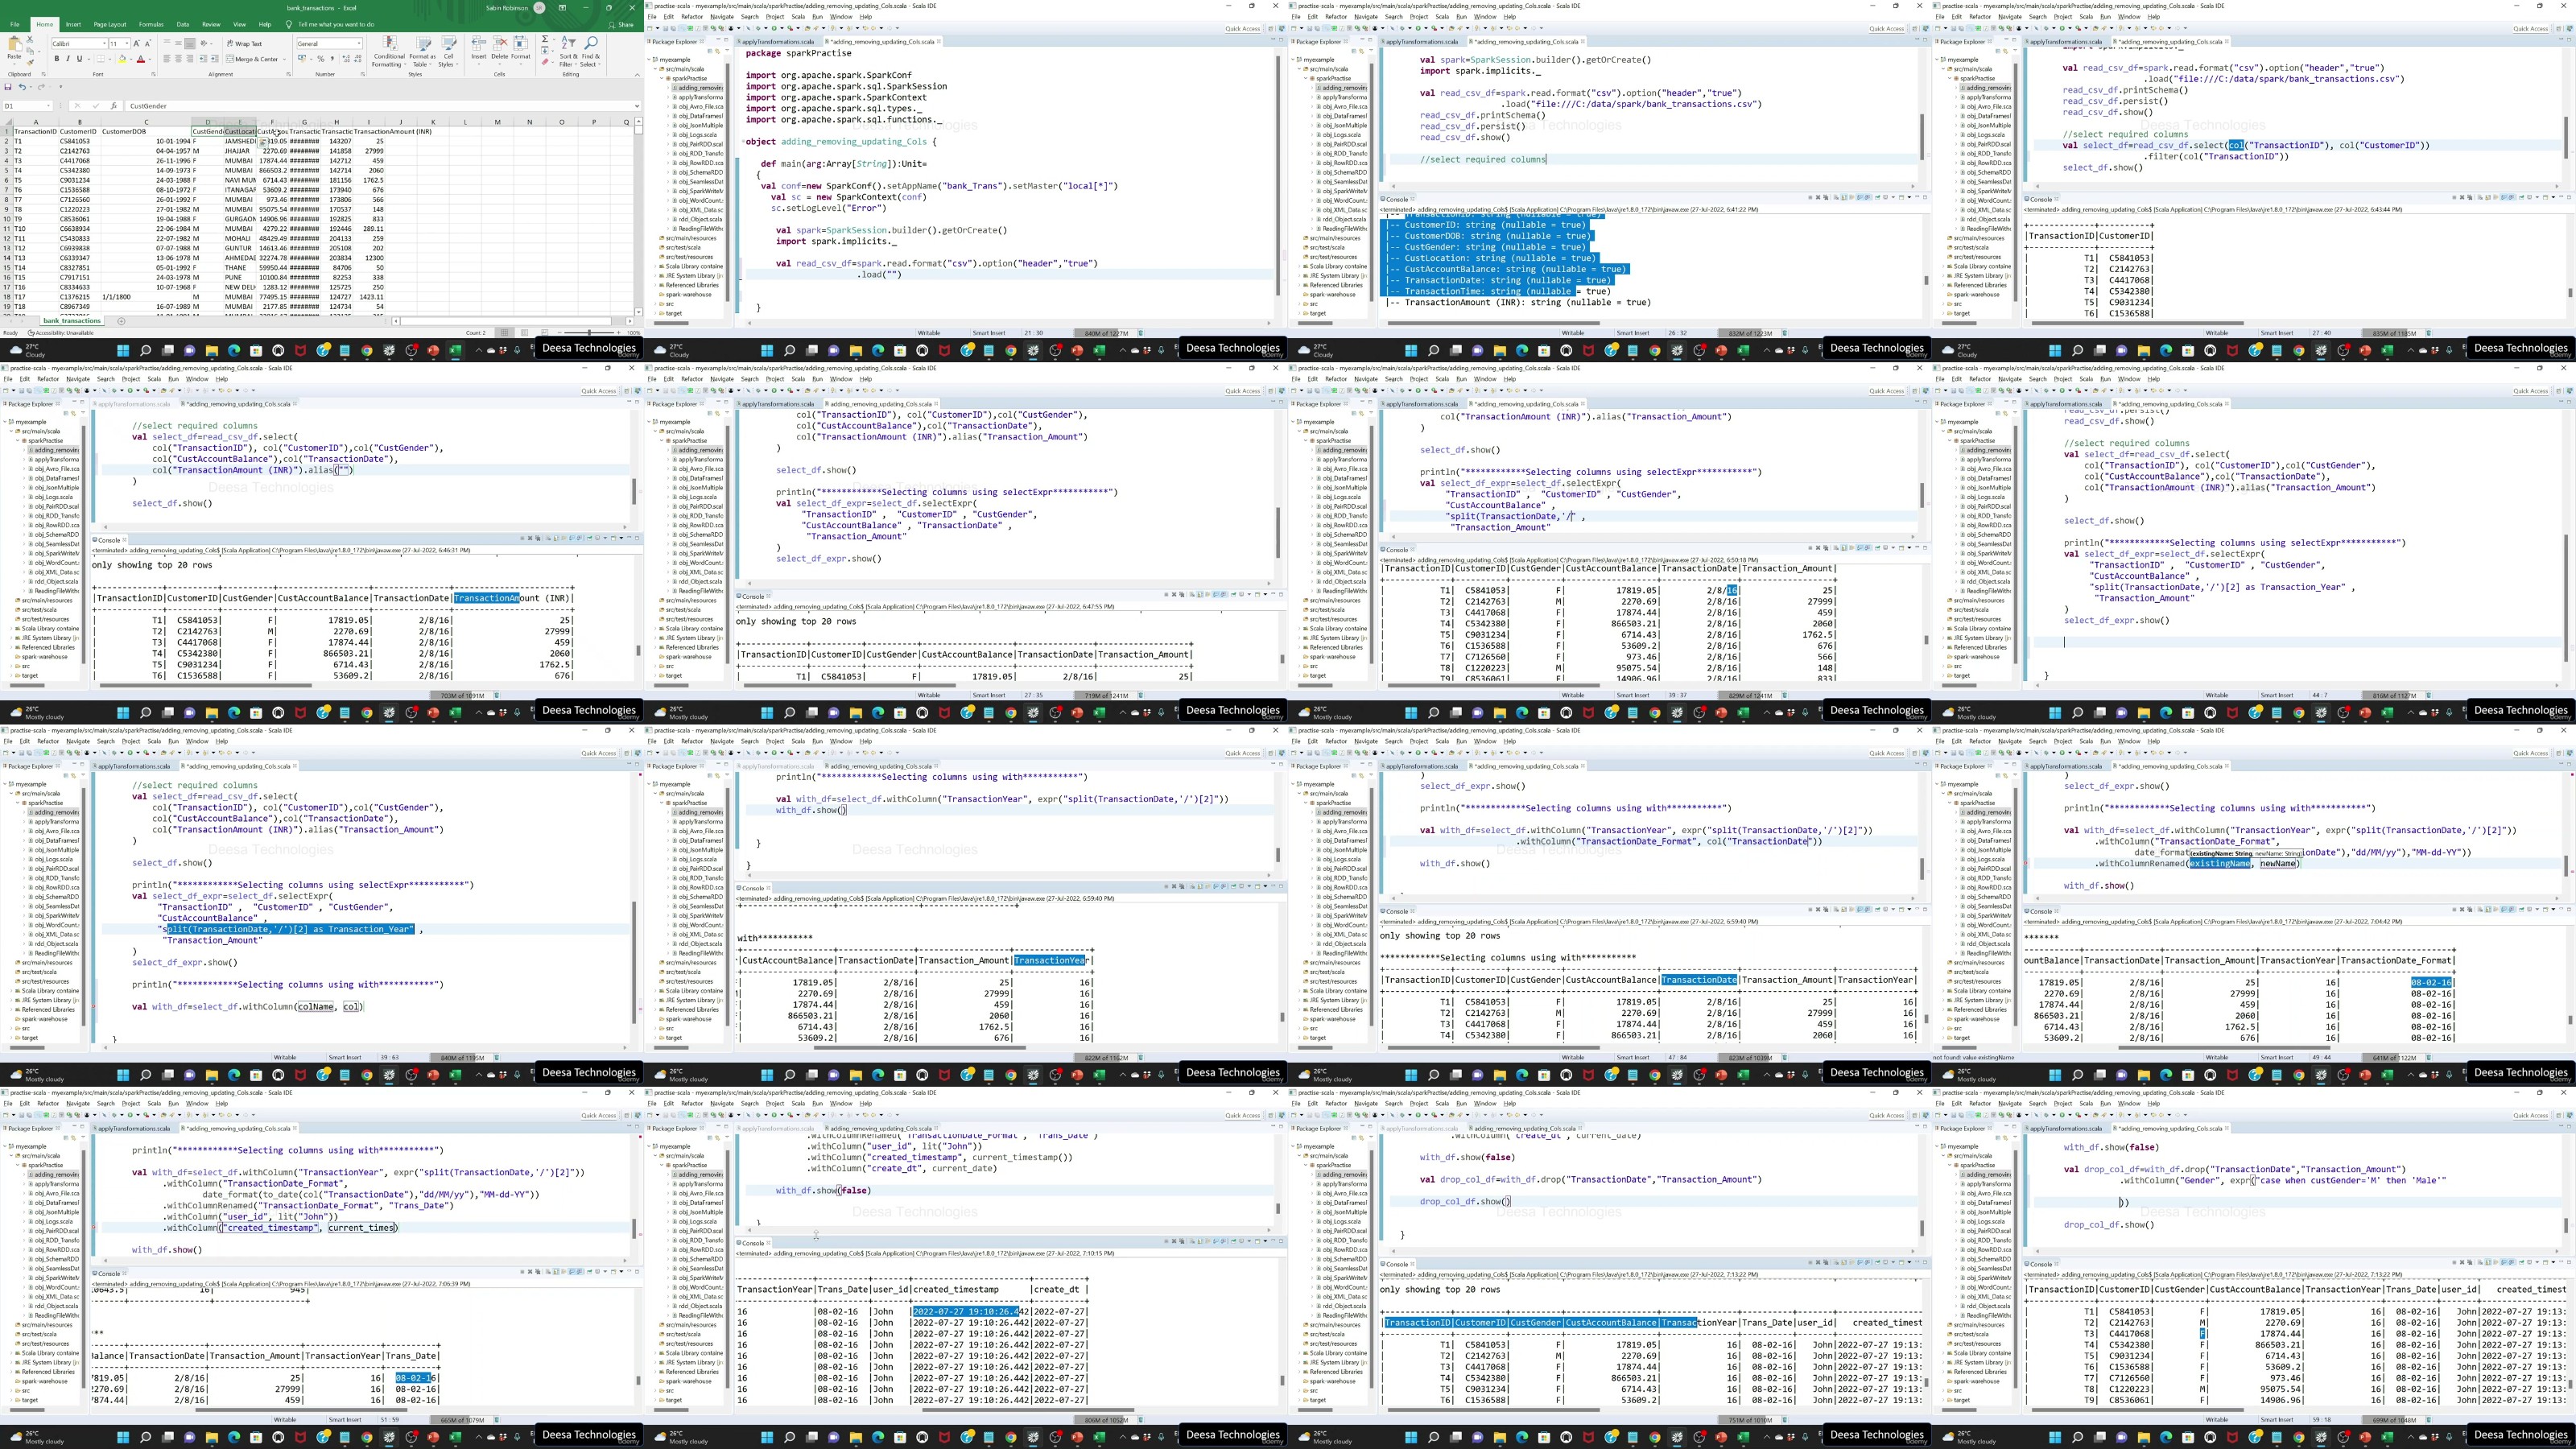
Task: Toggle Italic formatting in Excel Font group
Action: [x=68, y=59]
